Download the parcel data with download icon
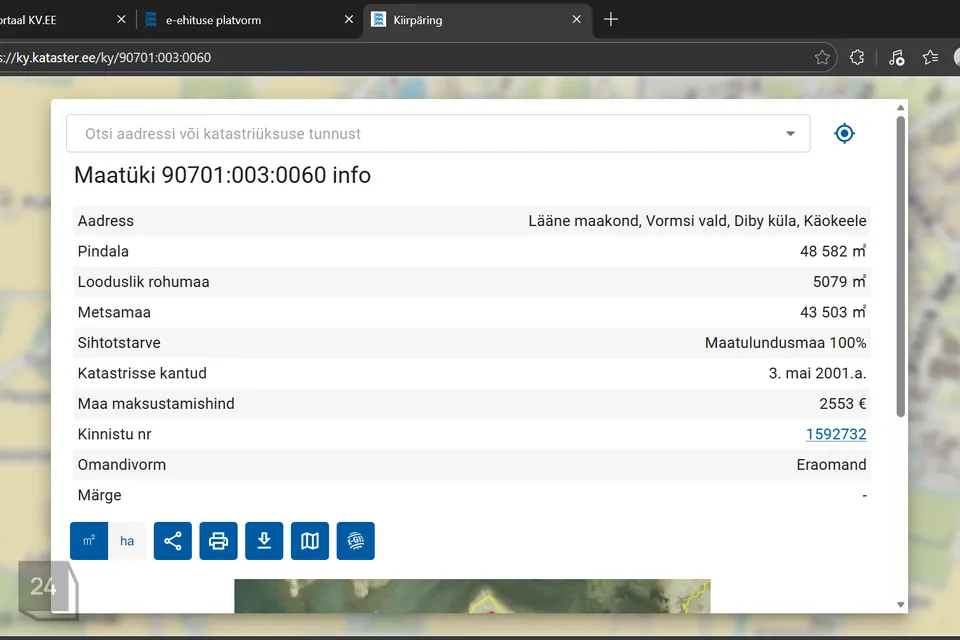The image size is (960, 640). [264, 541]
